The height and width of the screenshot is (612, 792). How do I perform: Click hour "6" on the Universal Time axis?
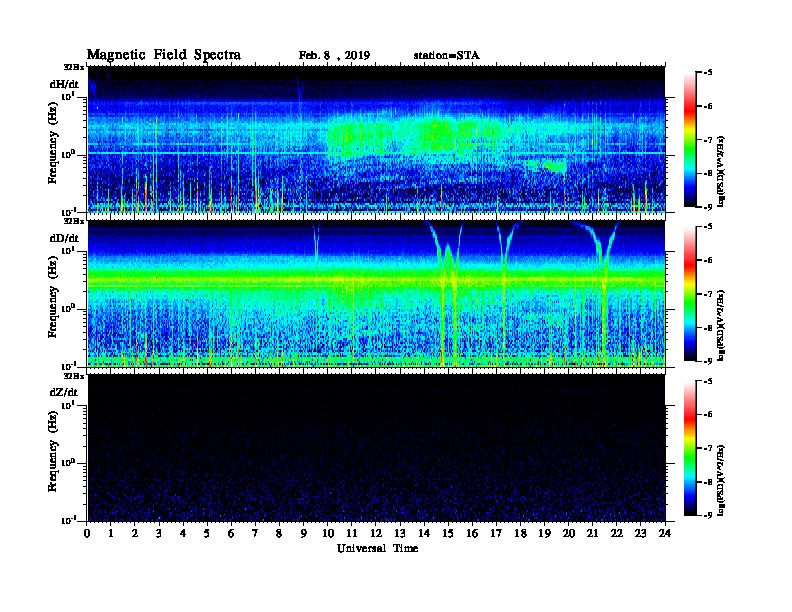tap(231, 534)
